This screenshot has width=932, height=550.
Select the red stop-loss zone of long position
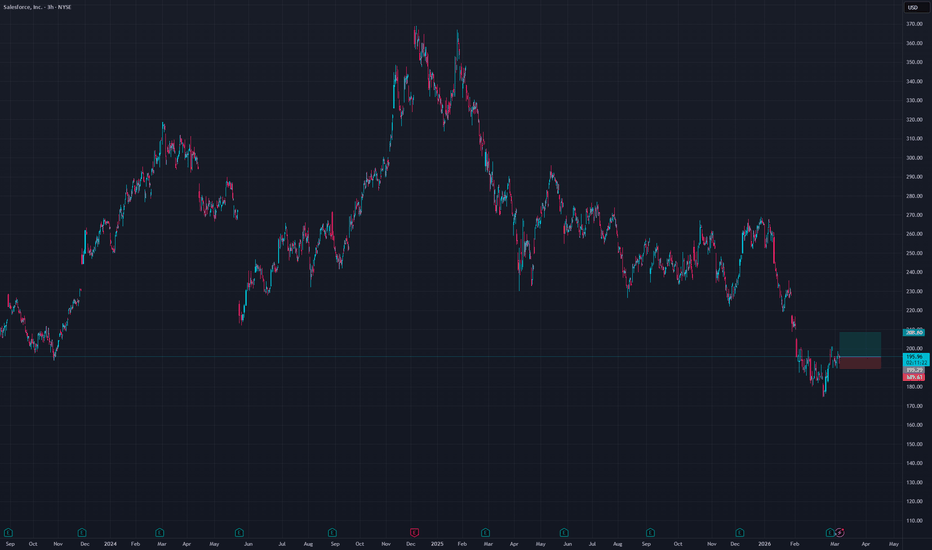tap(860, 363)
